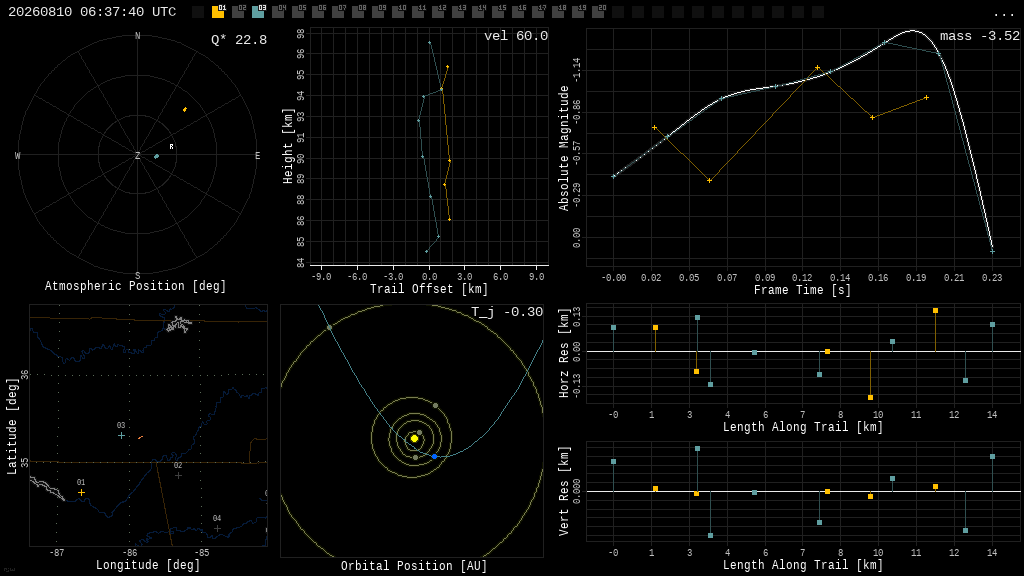Select station 13 box in top bar
This screenshot has height=576, width=1024.
pos(458,12)
